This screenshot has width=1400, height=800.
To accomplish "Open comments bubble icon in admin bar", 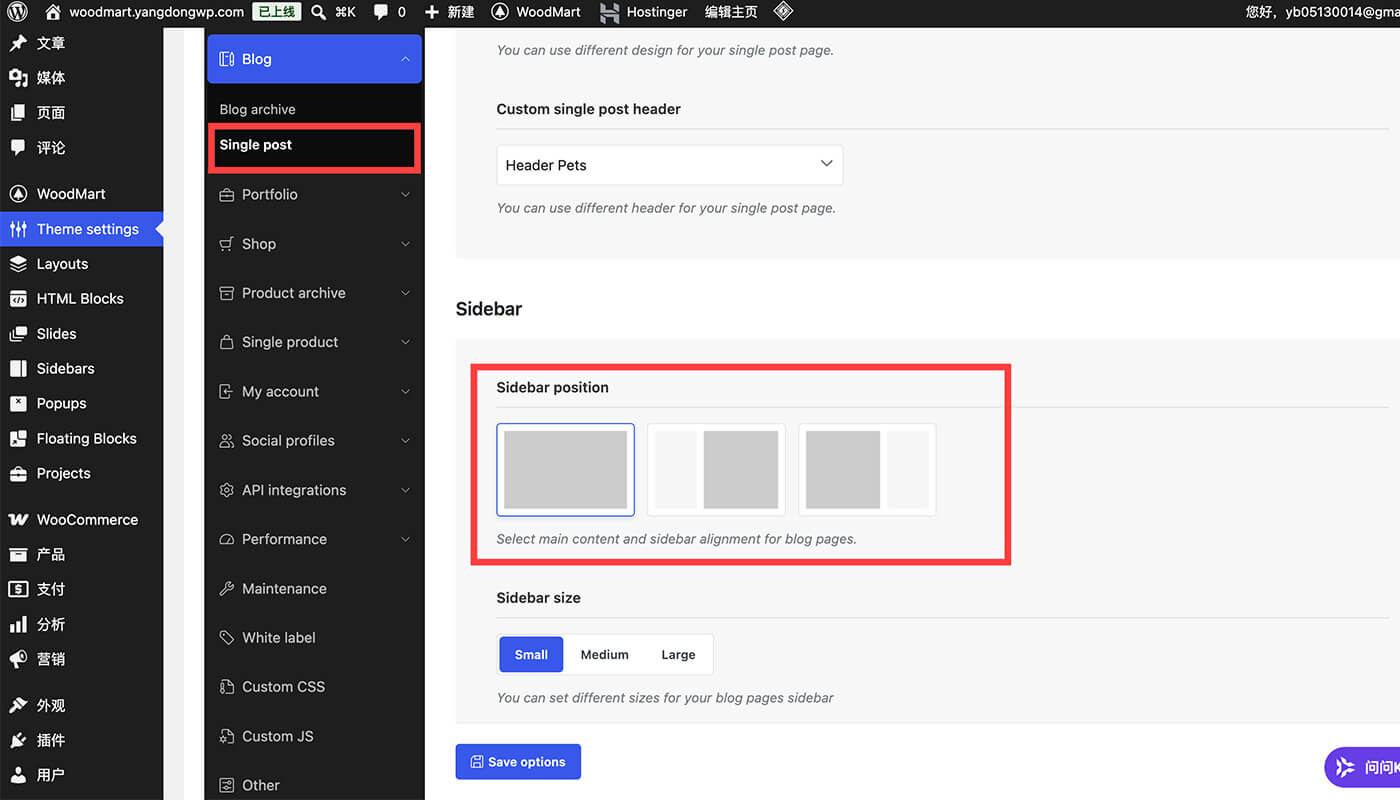I will click(381, 12).
